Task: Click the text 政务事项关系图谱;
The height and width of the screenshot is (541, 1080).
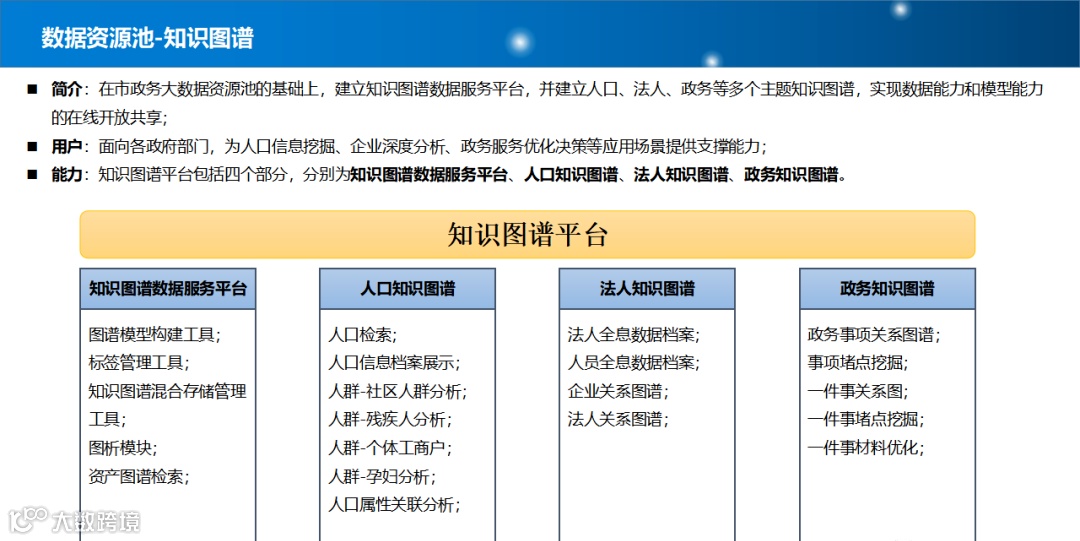Action: pyautogui.click(x=874, y=336)
